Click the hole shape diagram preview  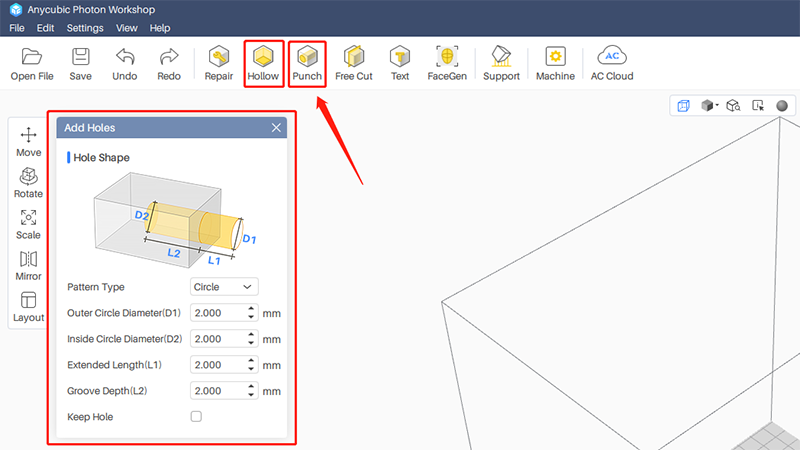pos(174,220)
